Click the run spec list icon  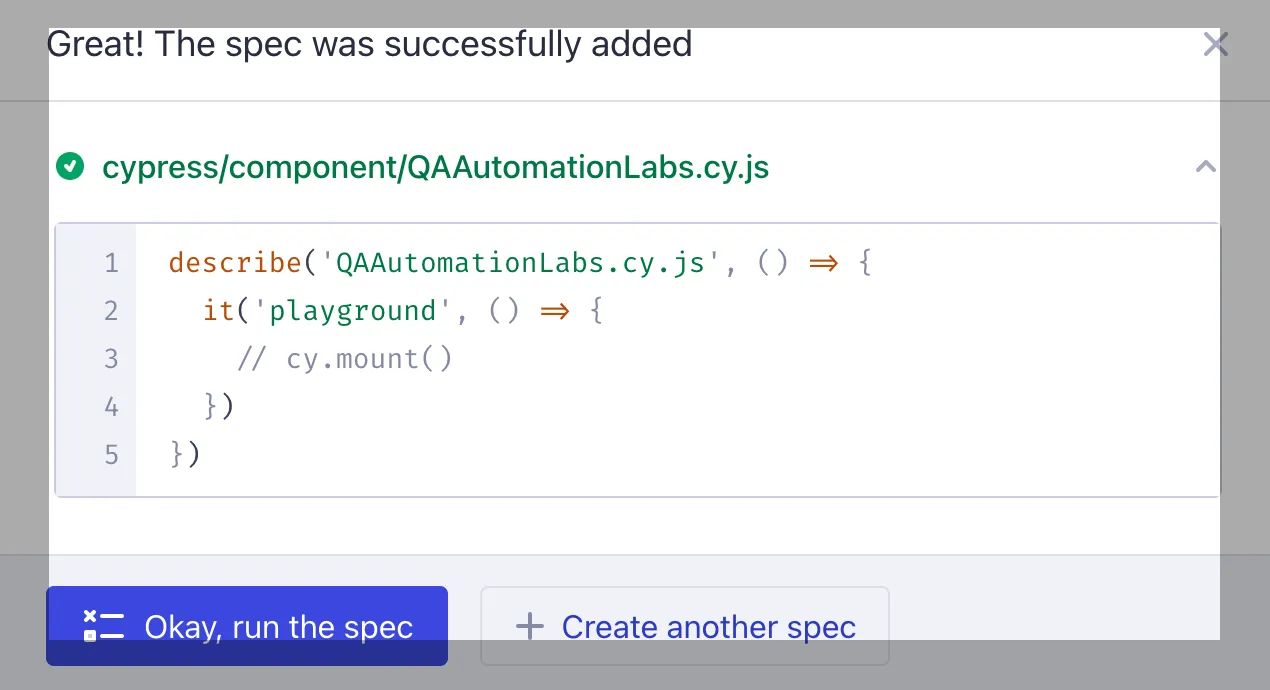104,626
